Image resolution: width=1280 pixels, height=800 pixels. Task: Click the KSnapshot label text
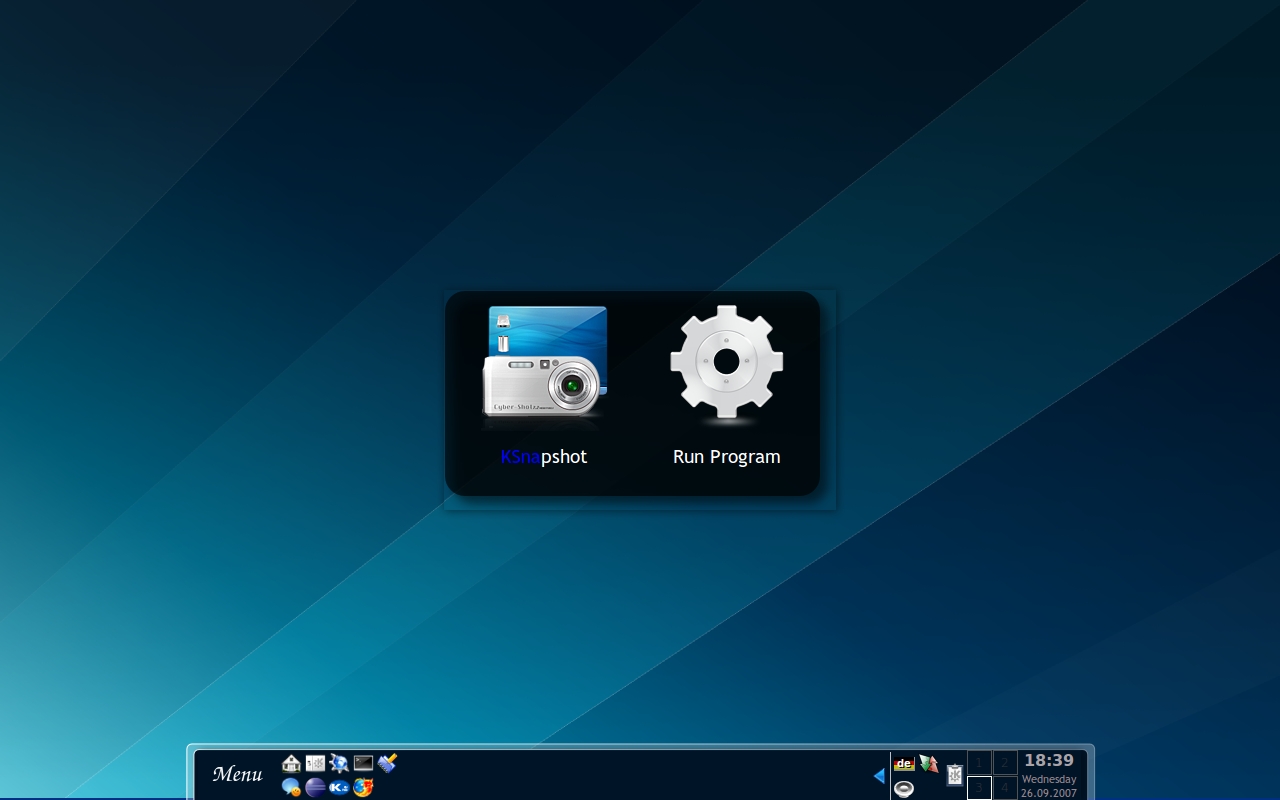(544, 457)
